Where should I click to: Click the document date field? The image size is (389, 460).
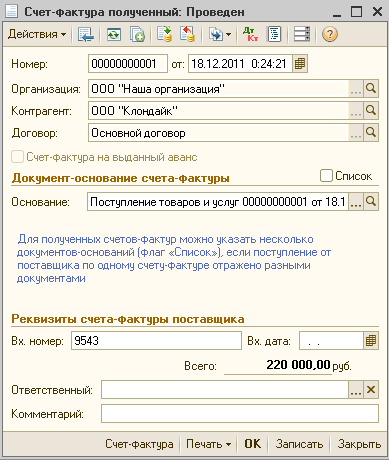click(x=240, y=64)
